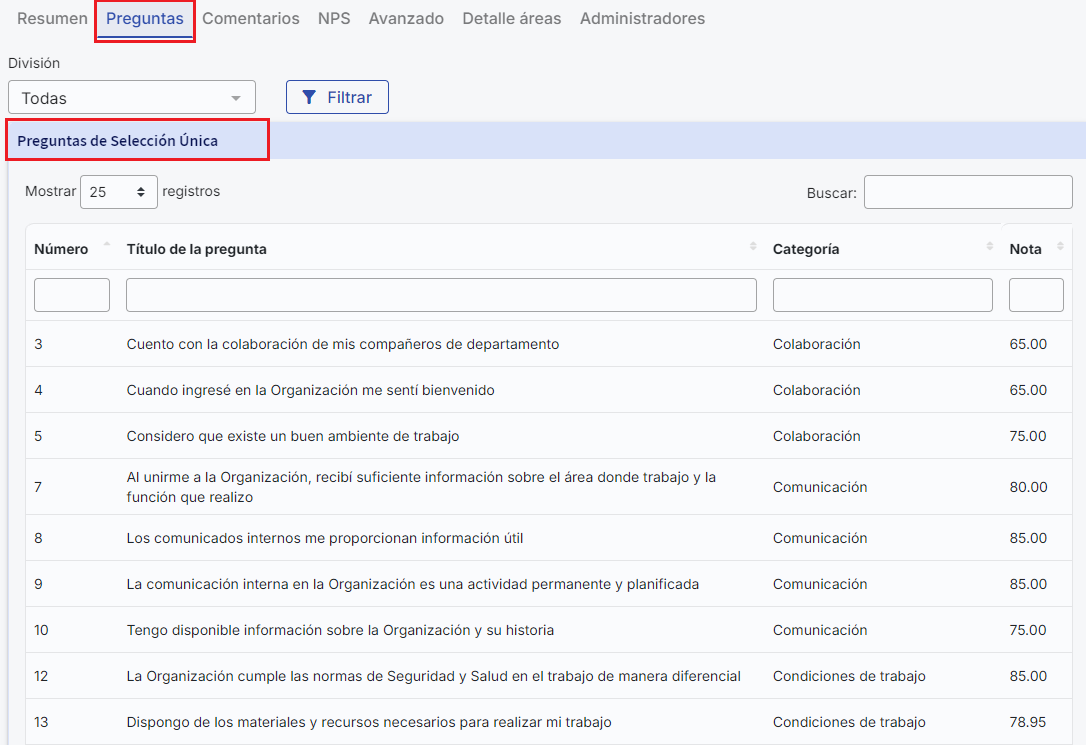Open the División dropdown set to Todas
The image size is (1086, 745).
point(131,98)
